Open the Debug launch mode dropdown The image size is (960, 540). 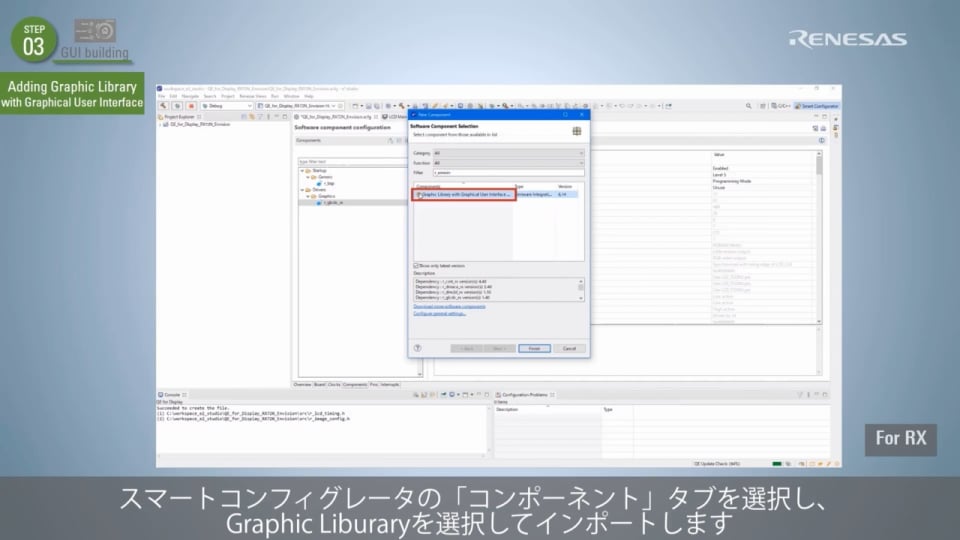(x=225, y=105)
